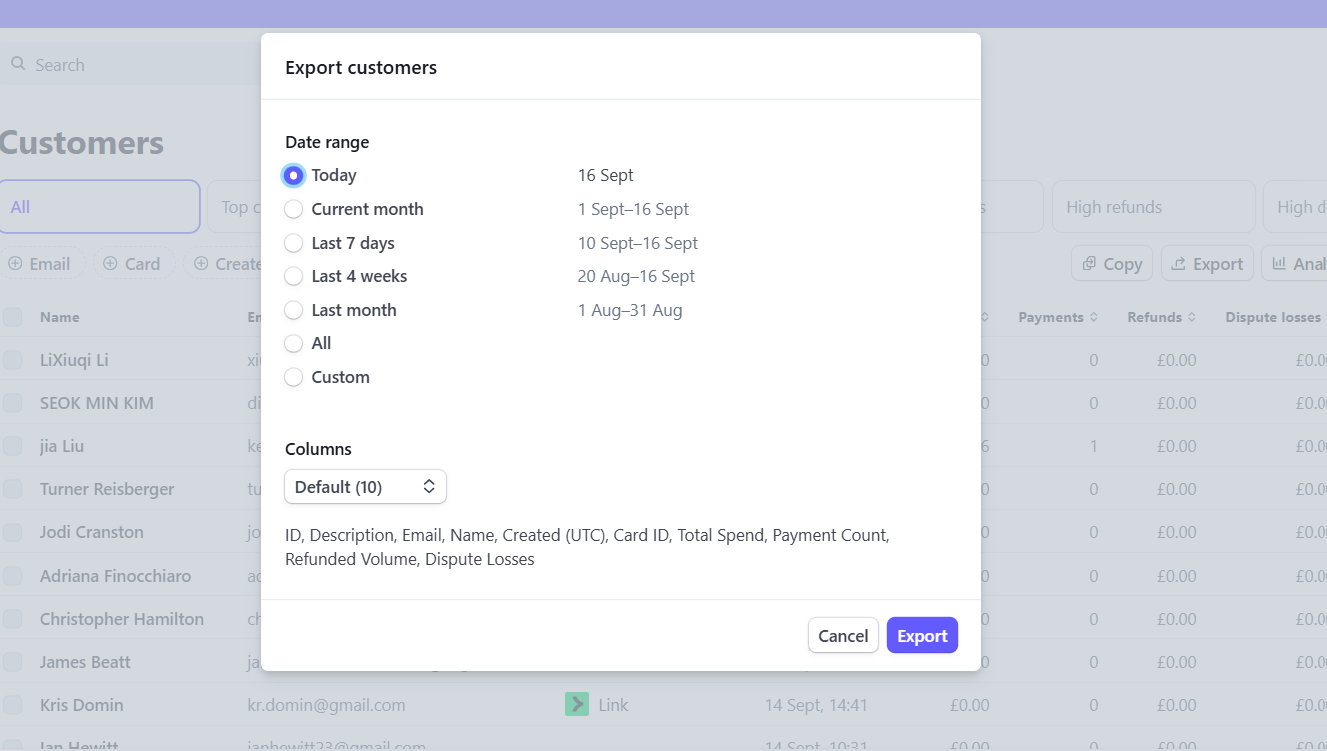Click the Export icon in toolbar
The width and height of the screenshot is (1327, 751).
tap(1179, 264)
